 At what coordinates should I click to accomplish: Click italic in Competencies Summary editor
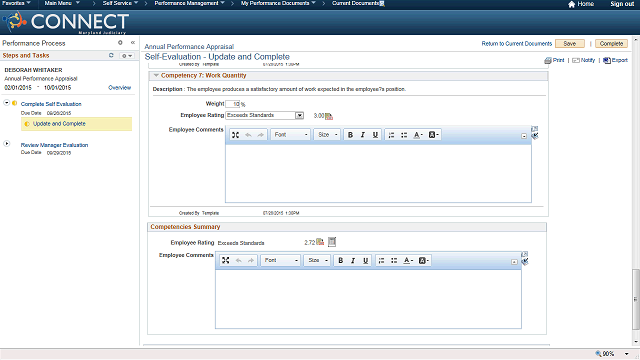[353, 260]
